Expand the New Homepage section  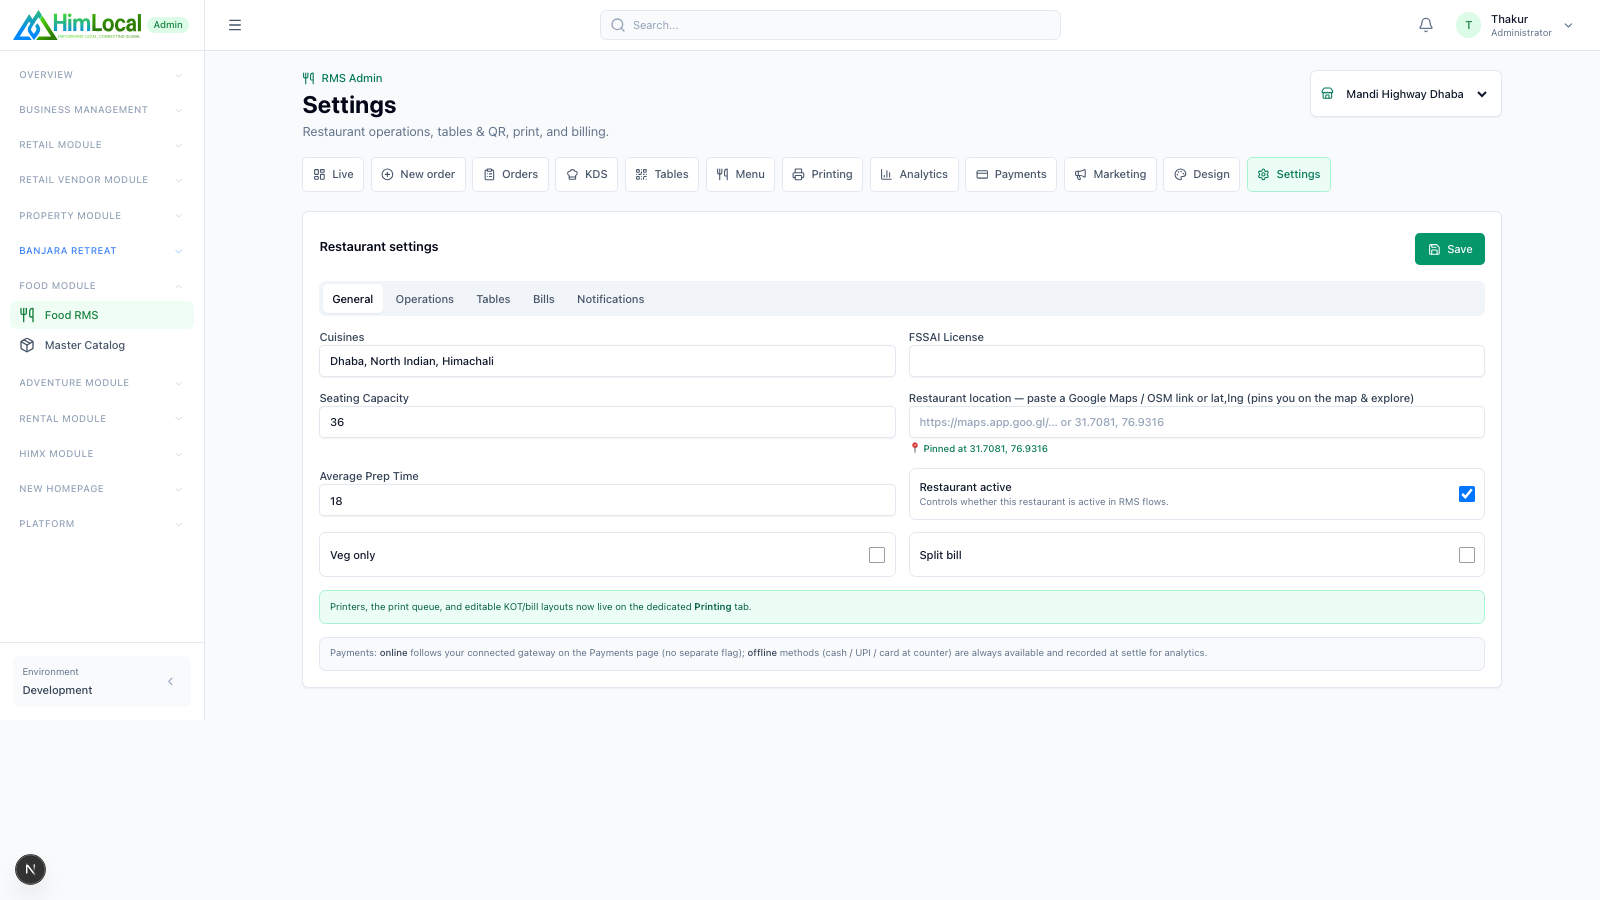click(101, 489)
